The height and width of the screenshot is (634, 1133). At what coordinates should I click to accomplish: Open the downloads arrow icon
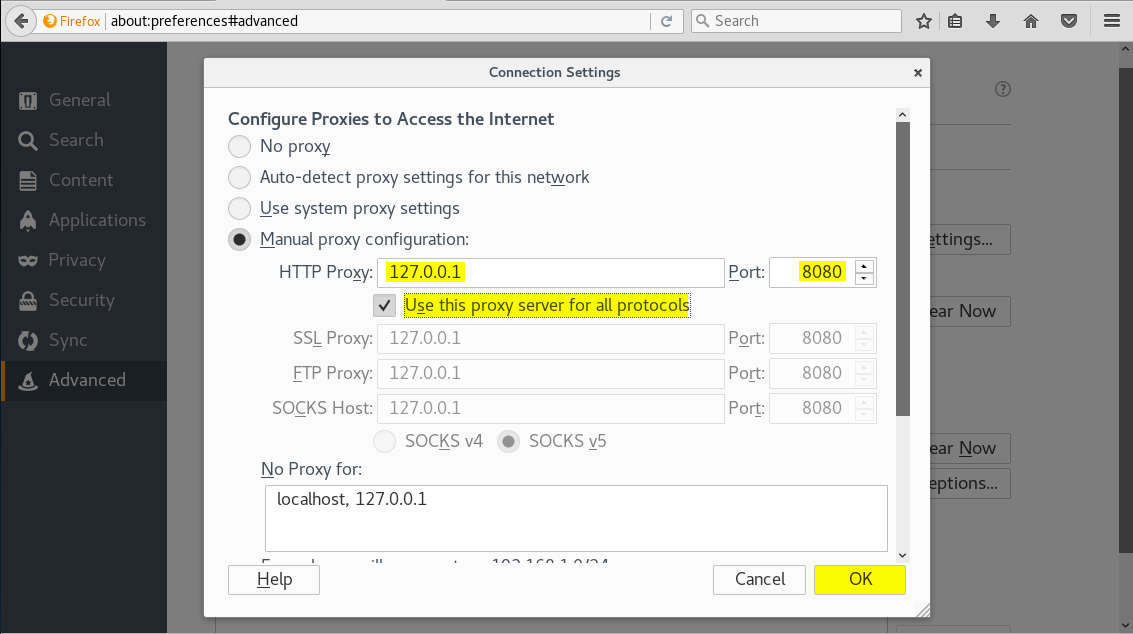(x=993, y=21)
